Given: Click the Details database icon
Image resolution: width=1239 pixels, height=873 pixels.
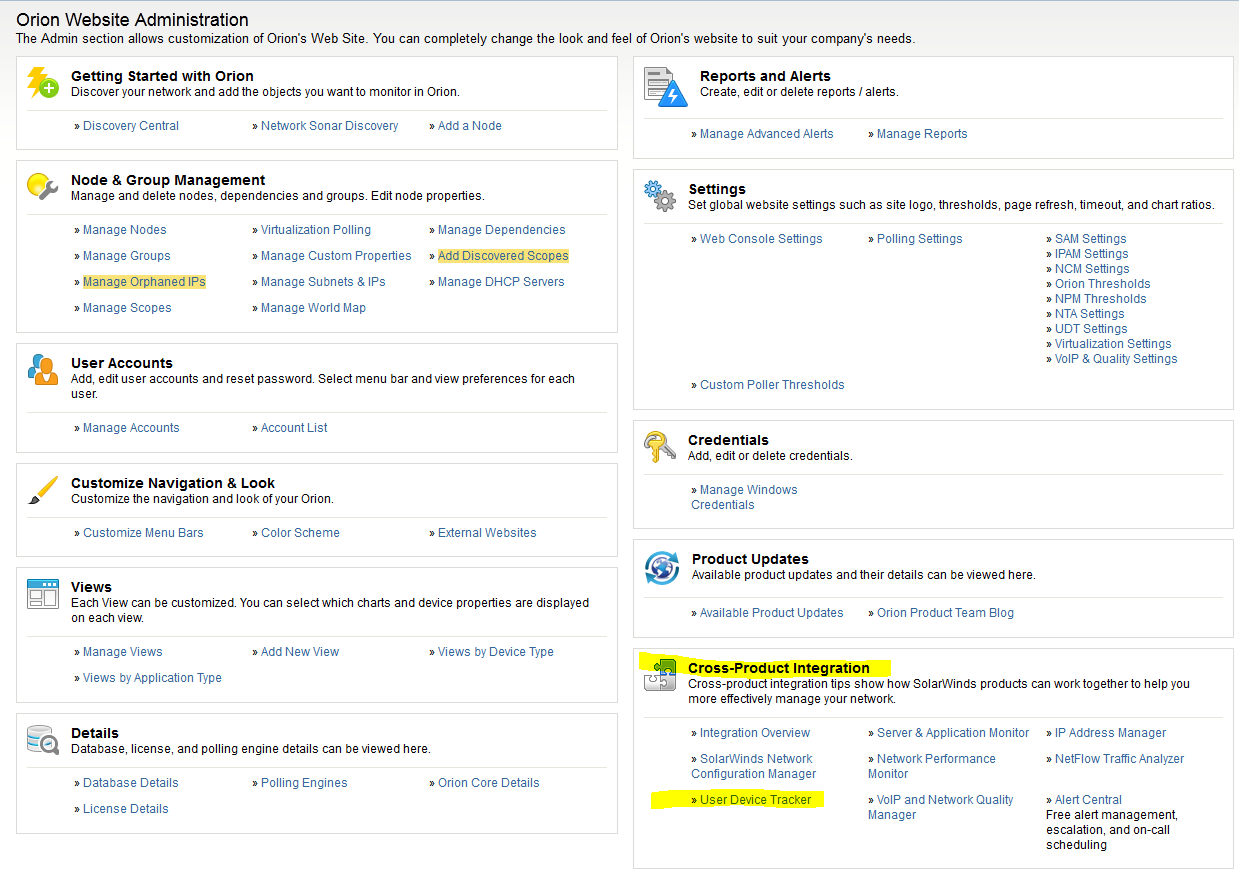Looking at the screenshot, I should click(43, 740).
